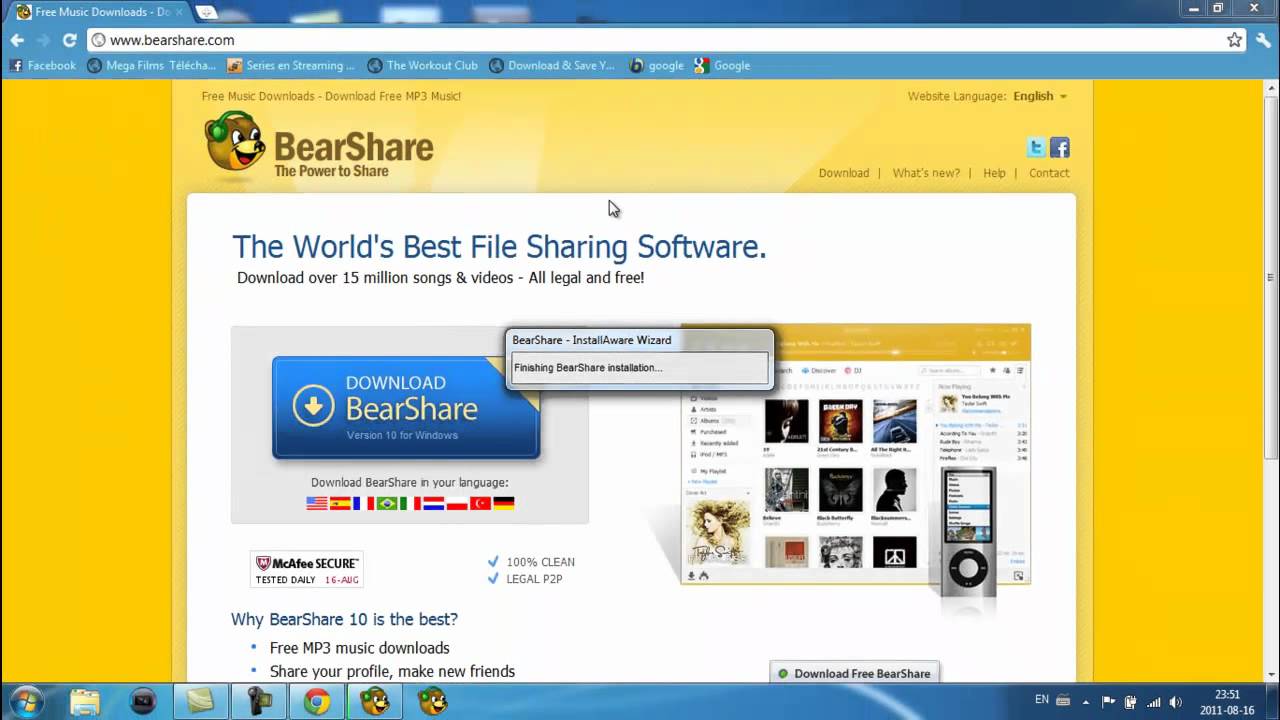The width and height of the screenshot is (1280, 720).
Task: Open BearShare's Facebook page icon
Action: (1060, 148)
